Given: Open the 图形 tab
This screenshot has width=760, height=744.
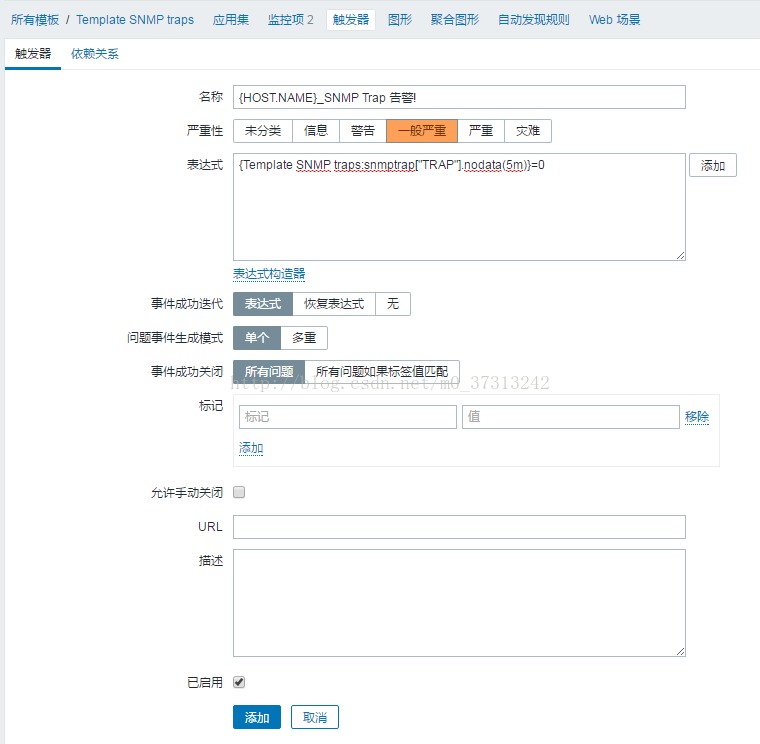Looking at the screenshot, I should tap(400, 20).
